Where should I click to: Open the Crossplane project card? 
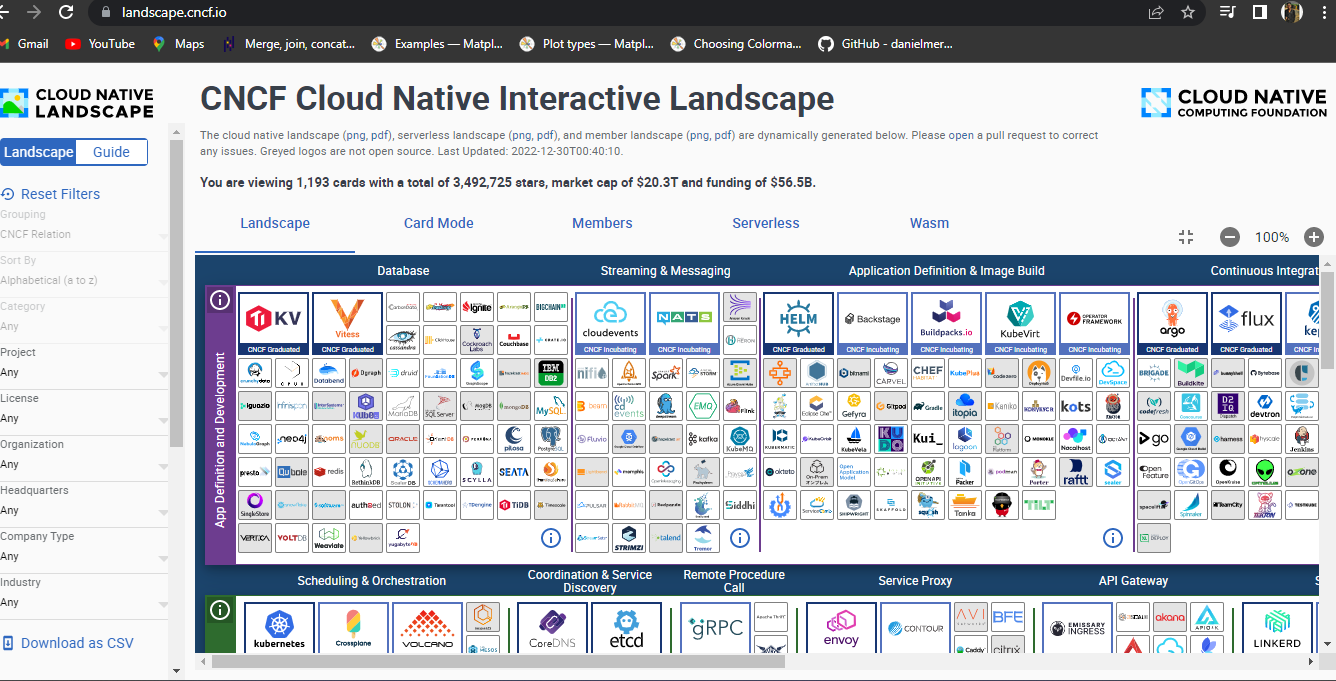pos(353,628)
